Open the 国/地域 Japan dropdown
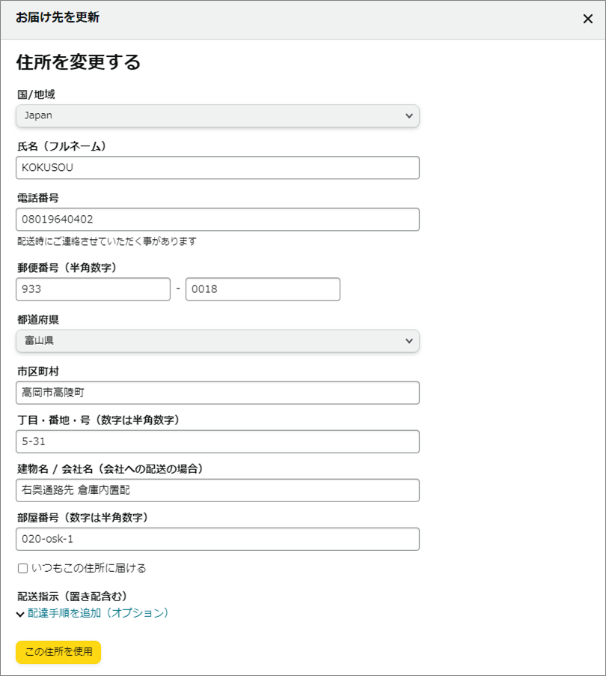 click(x=217, y=116)
